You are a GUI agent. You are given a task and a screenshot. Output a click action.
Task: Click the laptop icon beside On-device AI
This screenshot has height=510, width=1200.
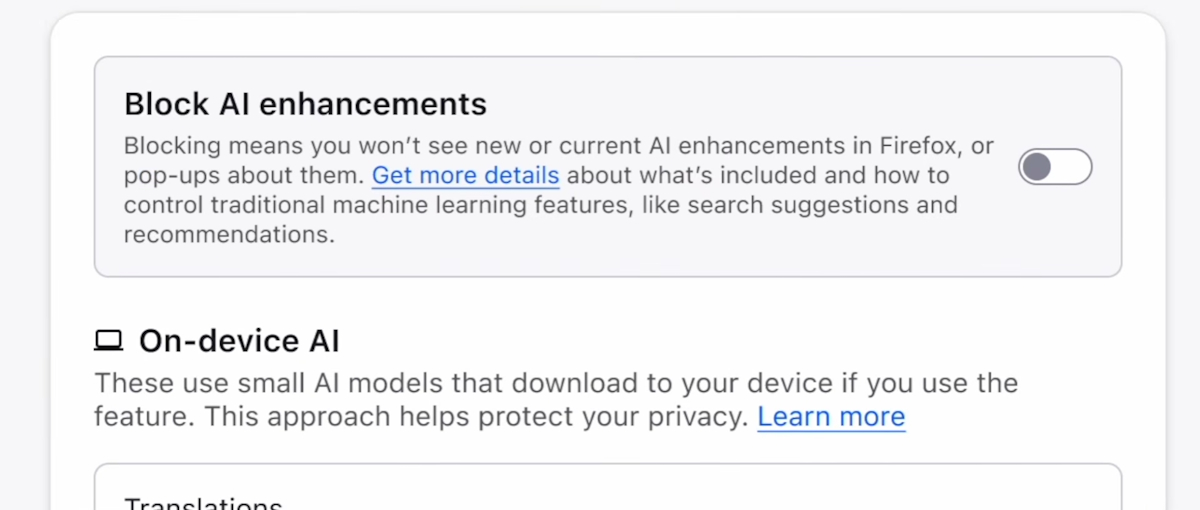107,342
